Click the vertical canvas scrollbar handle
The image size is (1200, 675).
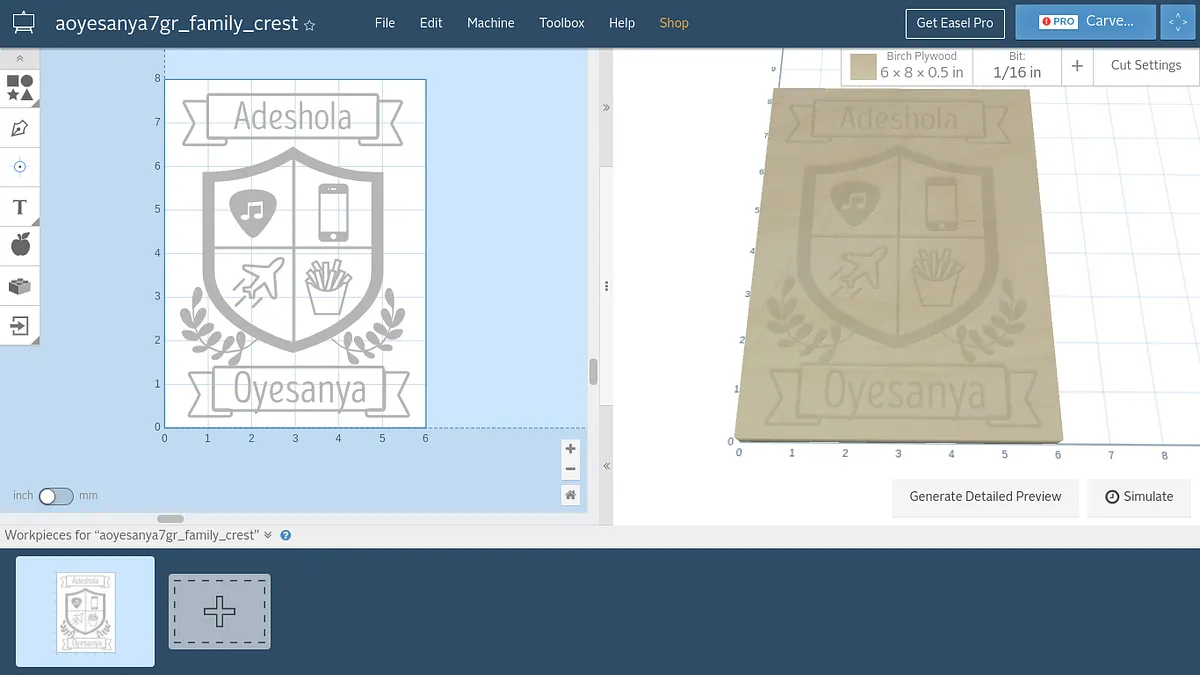pos(593,371)
